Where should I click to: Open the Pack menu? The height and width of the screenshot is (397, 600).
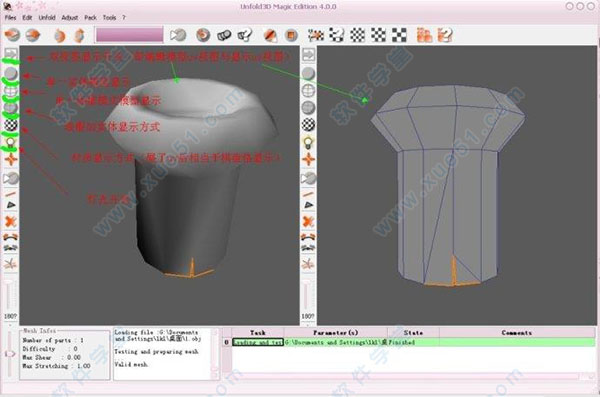tap(90, 18)
